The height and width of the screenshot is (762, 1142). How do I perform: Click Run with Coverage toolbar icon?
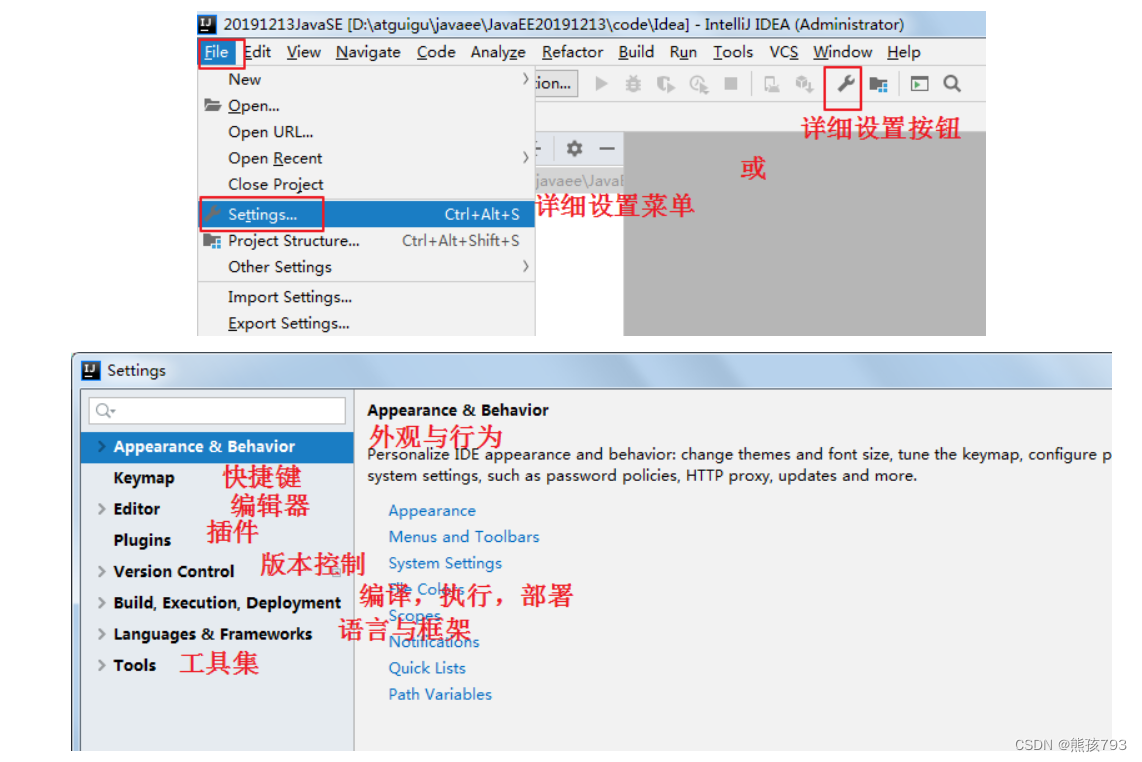[666, 85]
